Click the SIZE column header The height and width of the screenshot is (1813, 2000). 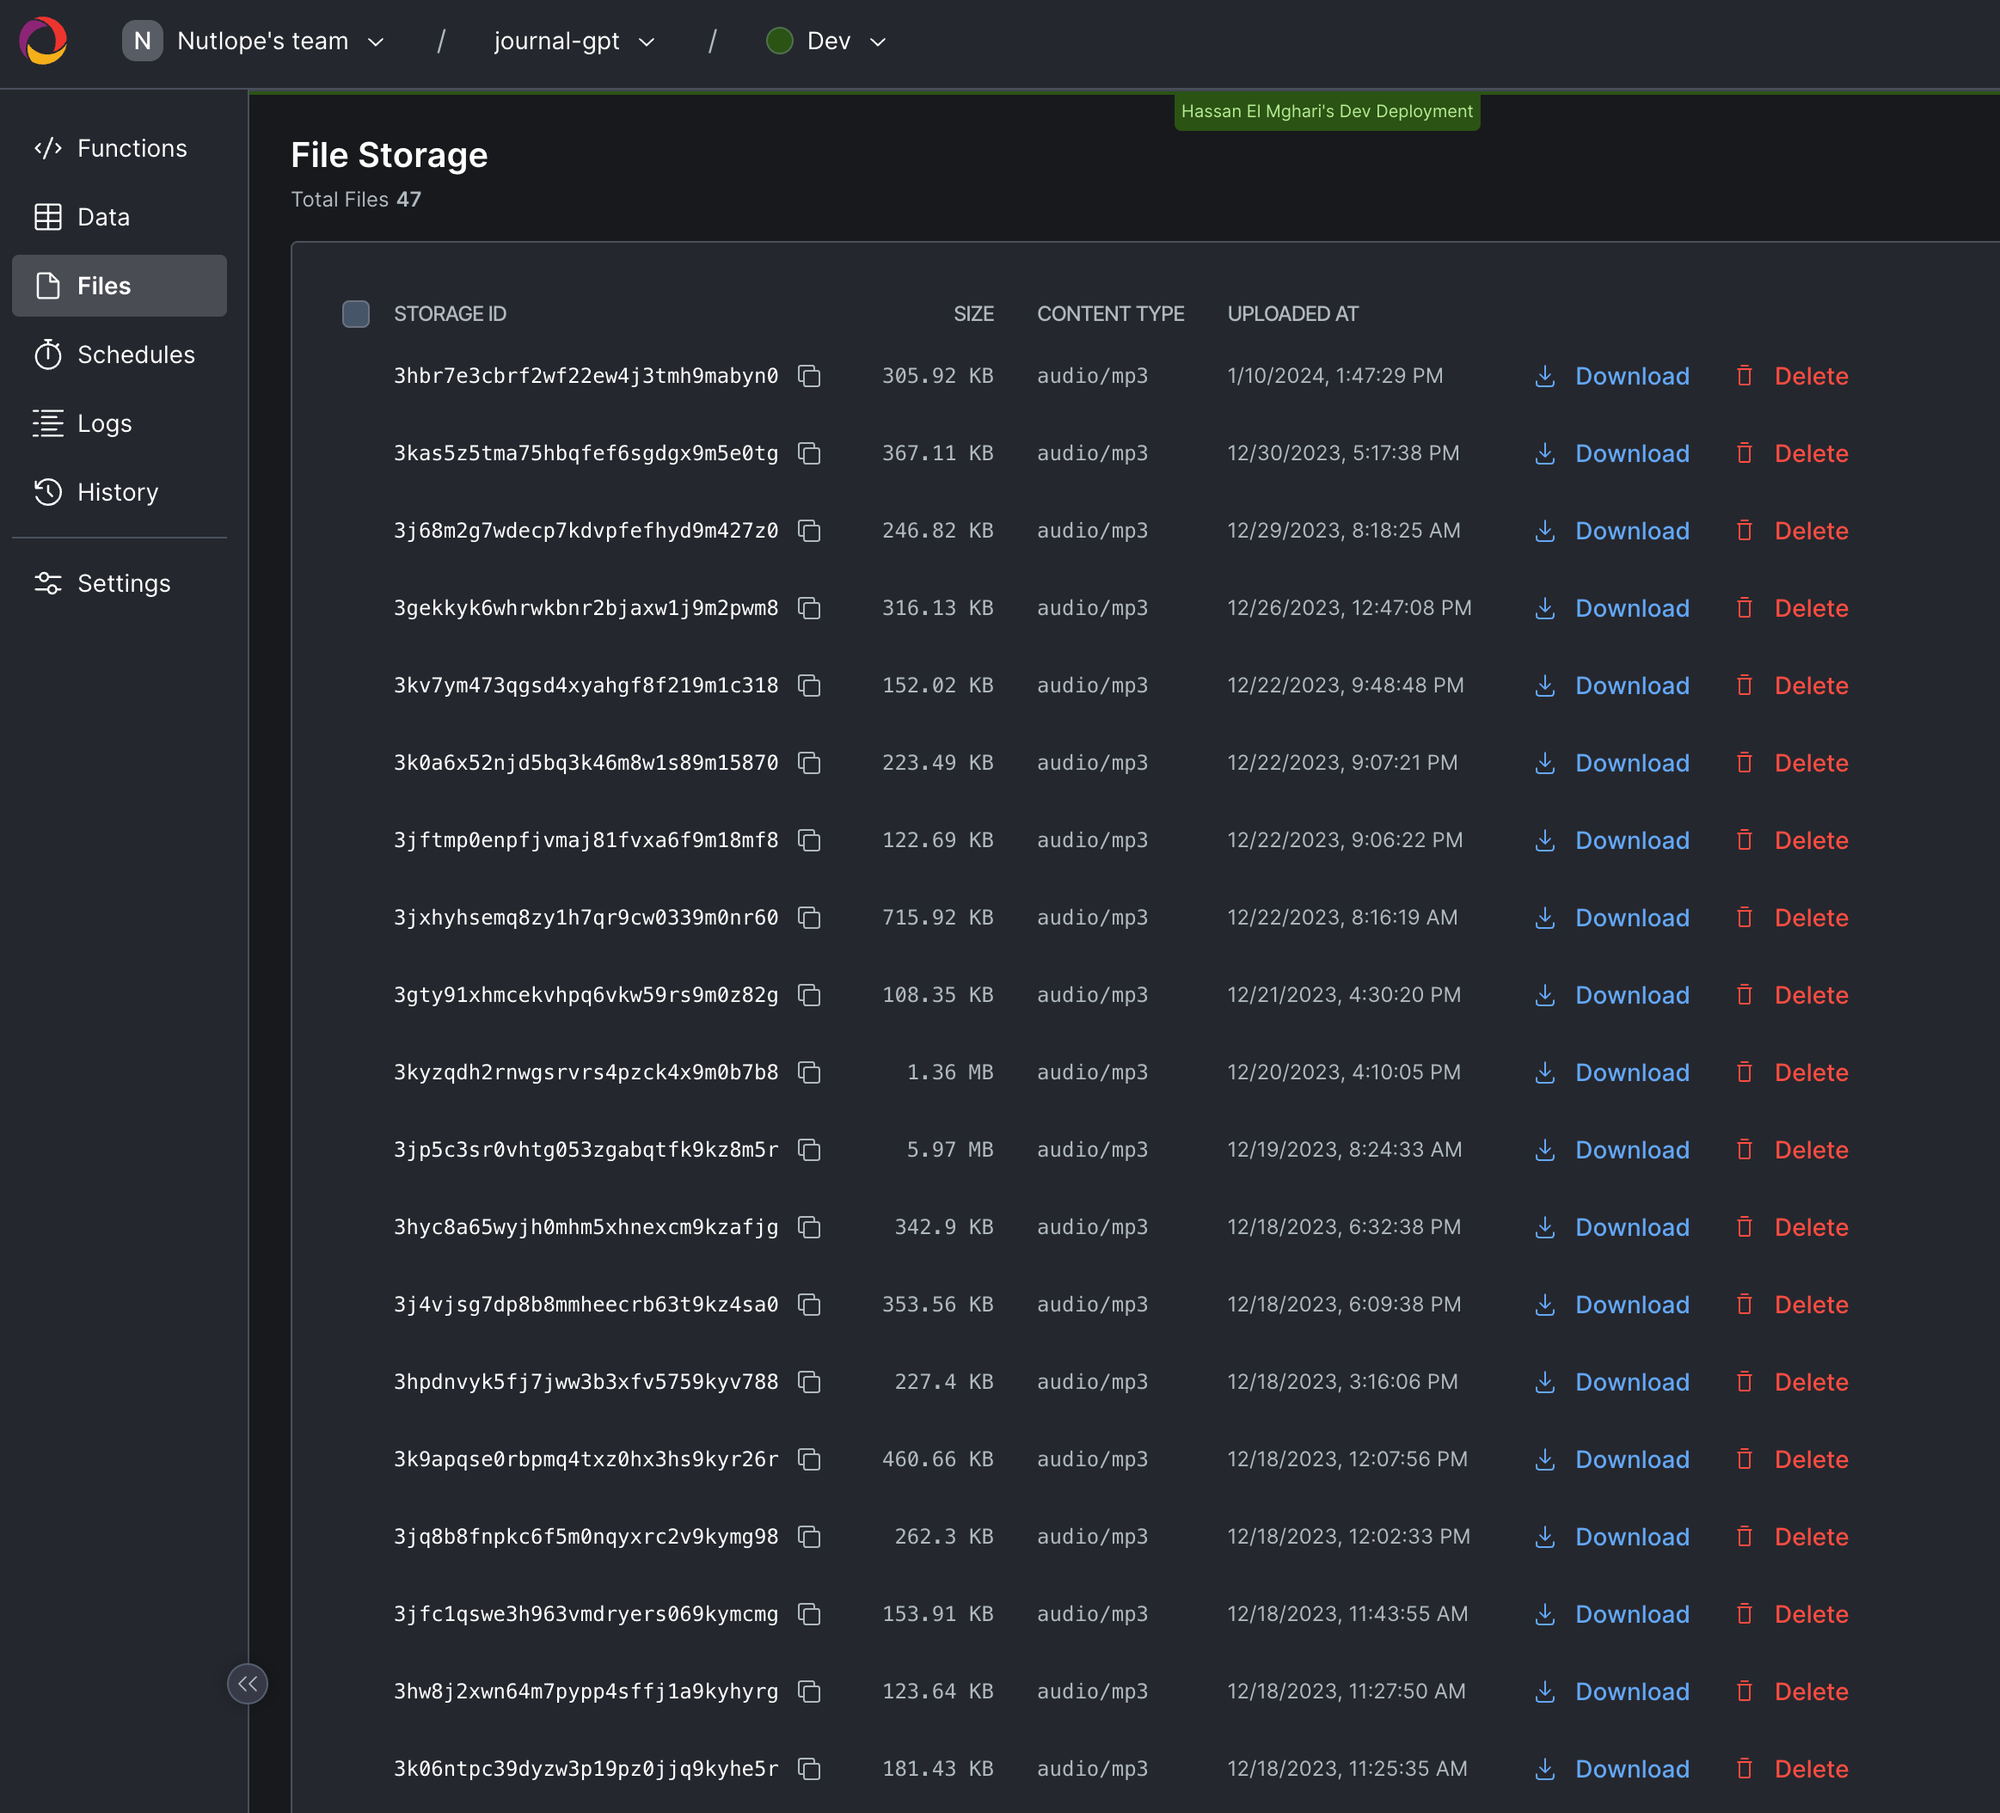(x=973, y=314)
